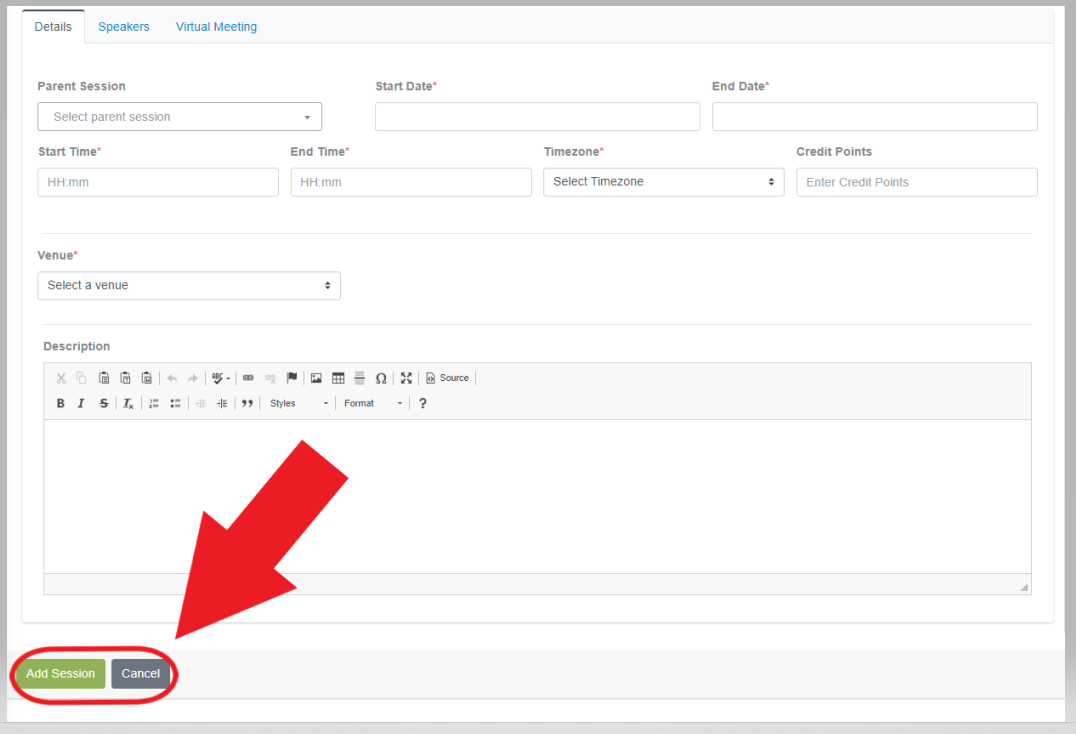Insert a numbered list
The height and width of the screenshot is (734, 1076).
[154, 404]
